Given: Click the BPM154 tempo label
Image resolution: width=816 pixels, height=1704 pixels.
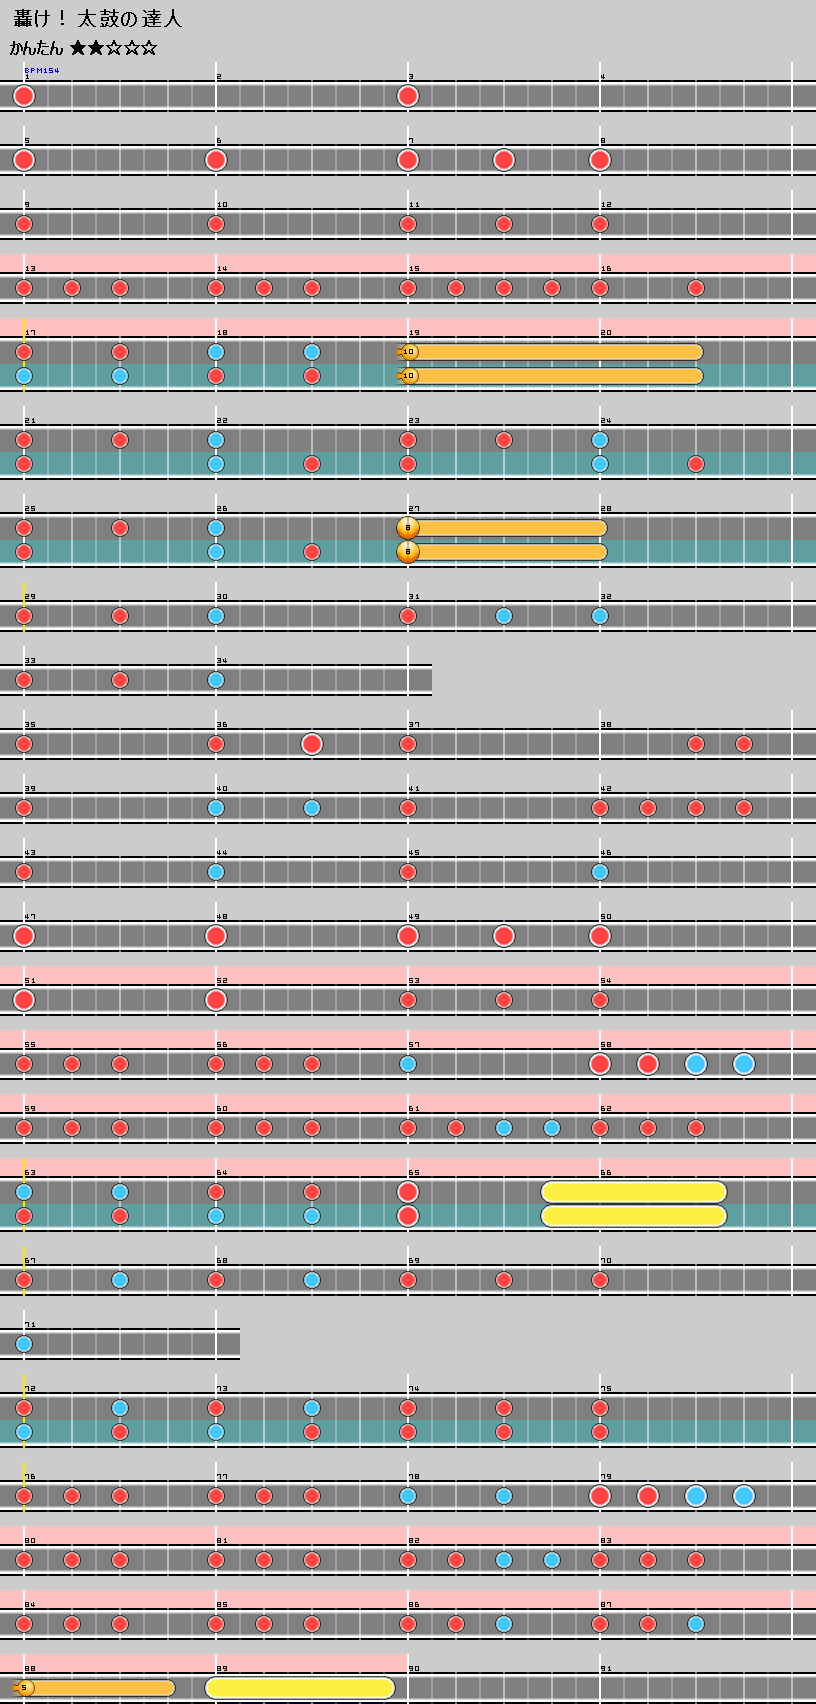Looking at the screenshot, I should [42, 70].
